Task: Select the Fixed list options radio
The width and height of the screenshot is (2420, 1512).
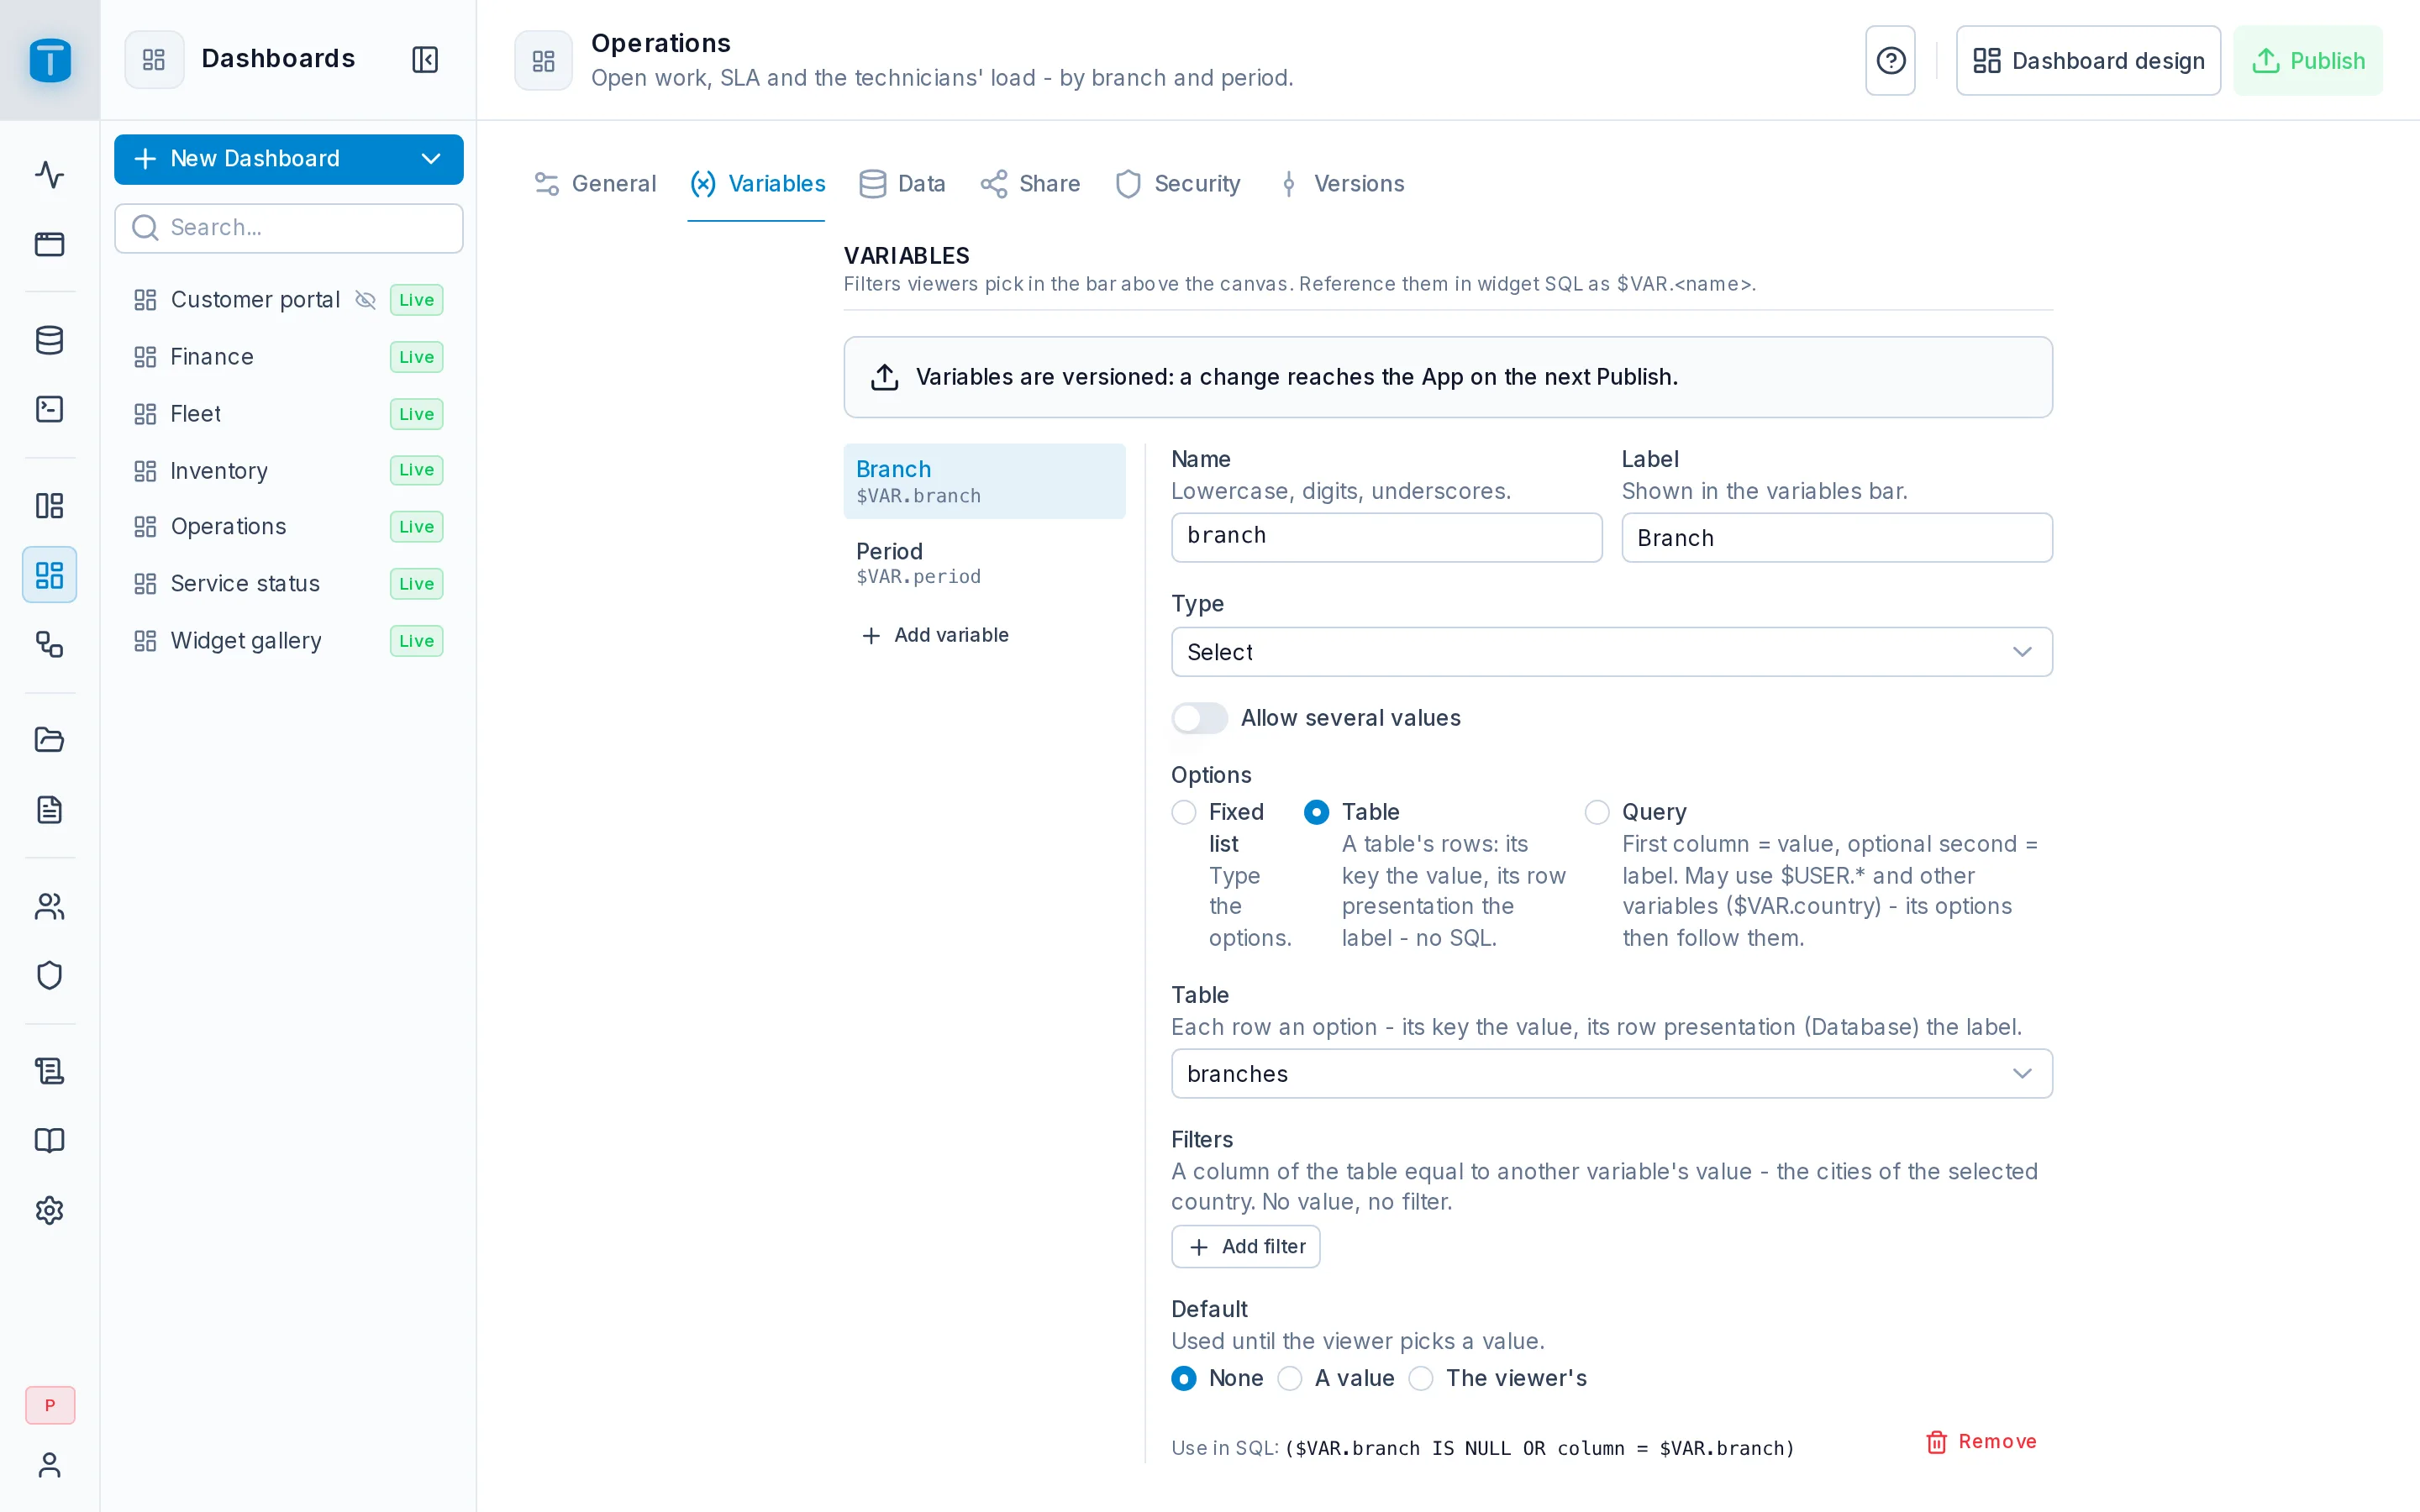Action: click(x=1184, y=812)
